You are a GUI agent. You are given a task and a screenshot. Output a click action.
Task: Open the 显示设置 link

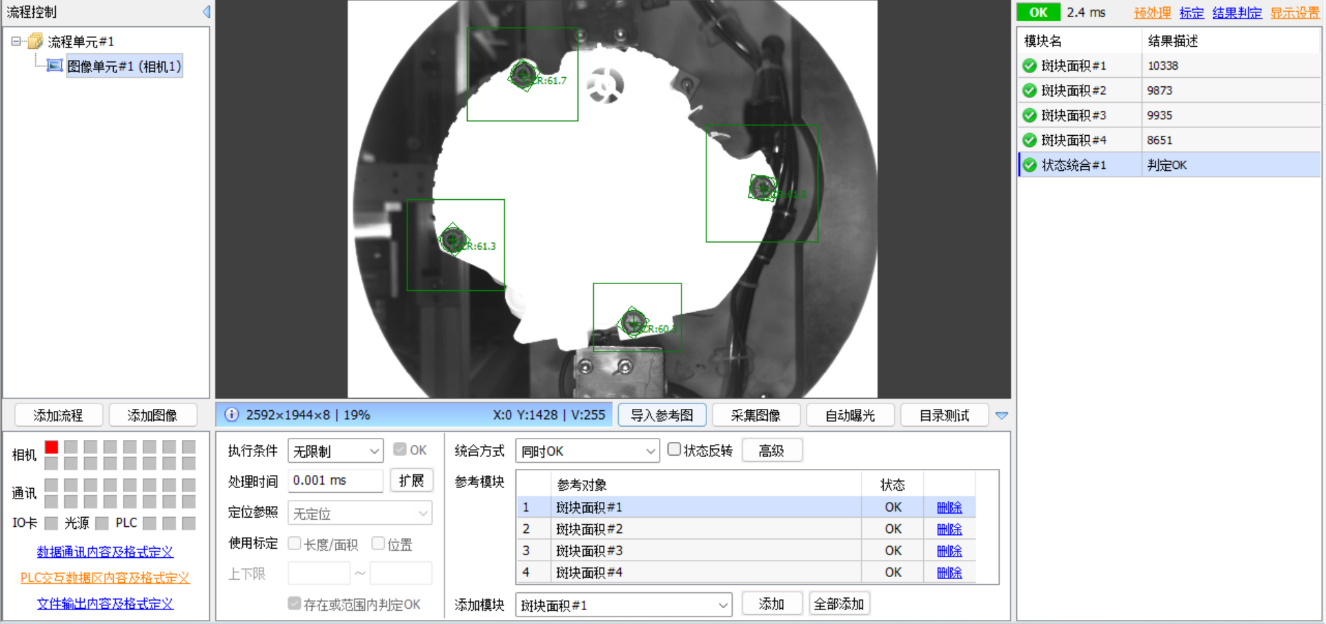(x=1295, y=13)
